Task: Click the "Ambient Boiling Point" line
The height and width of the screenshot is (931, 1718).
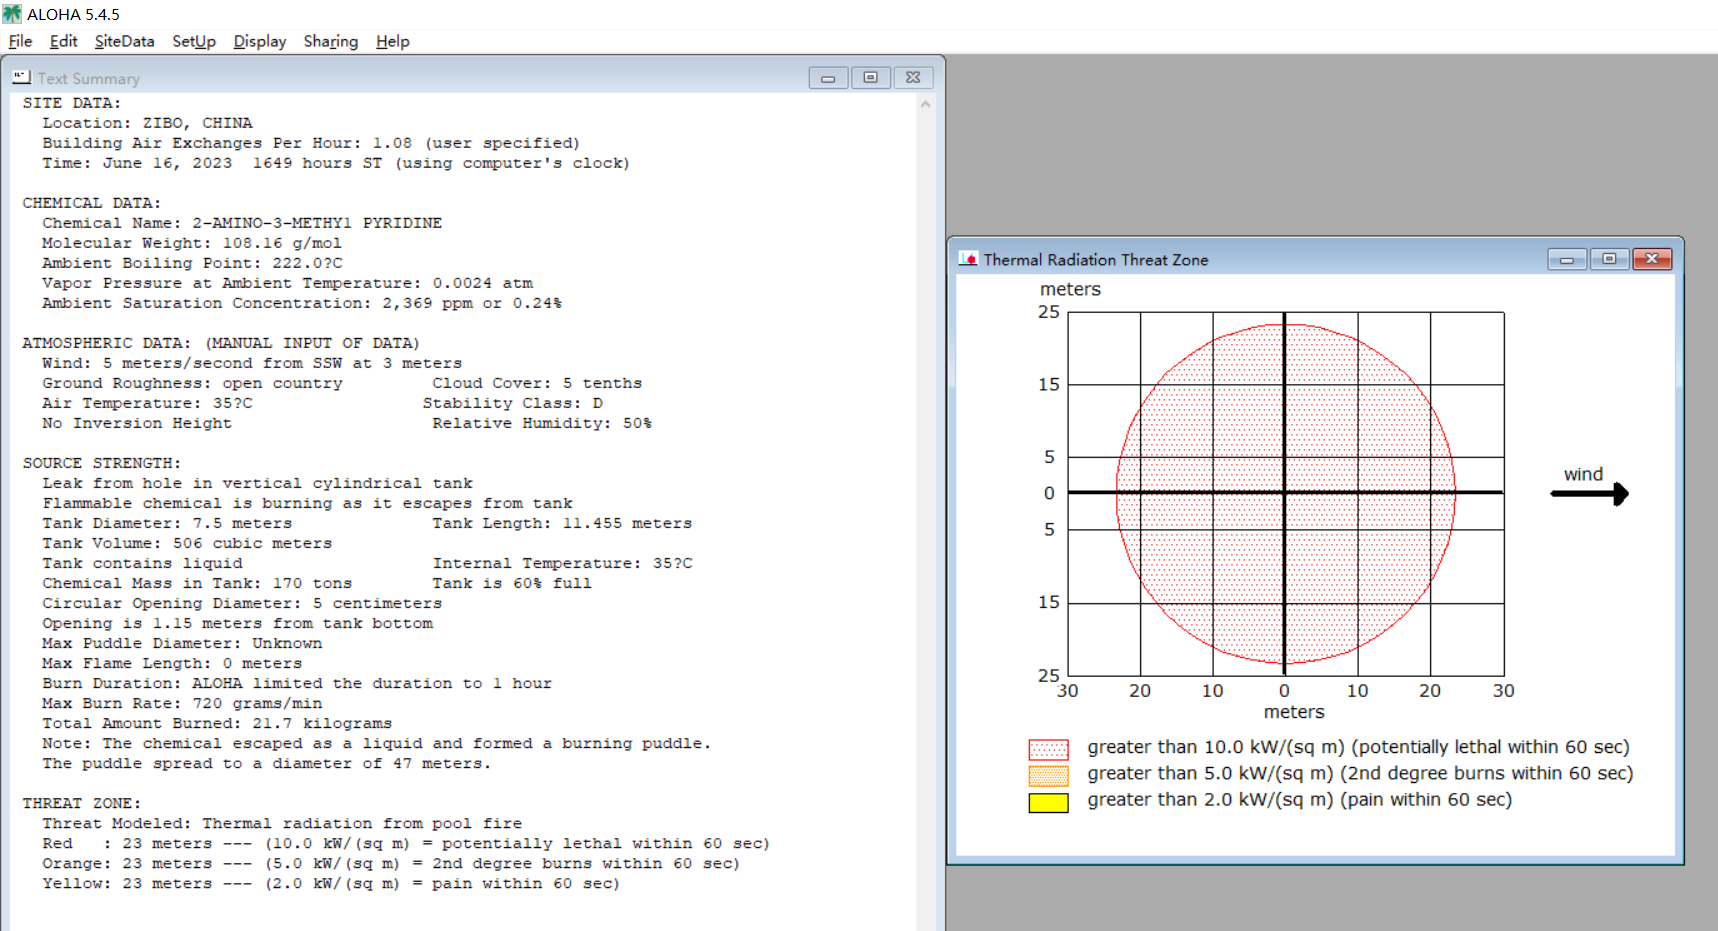Action: (192, 263)
